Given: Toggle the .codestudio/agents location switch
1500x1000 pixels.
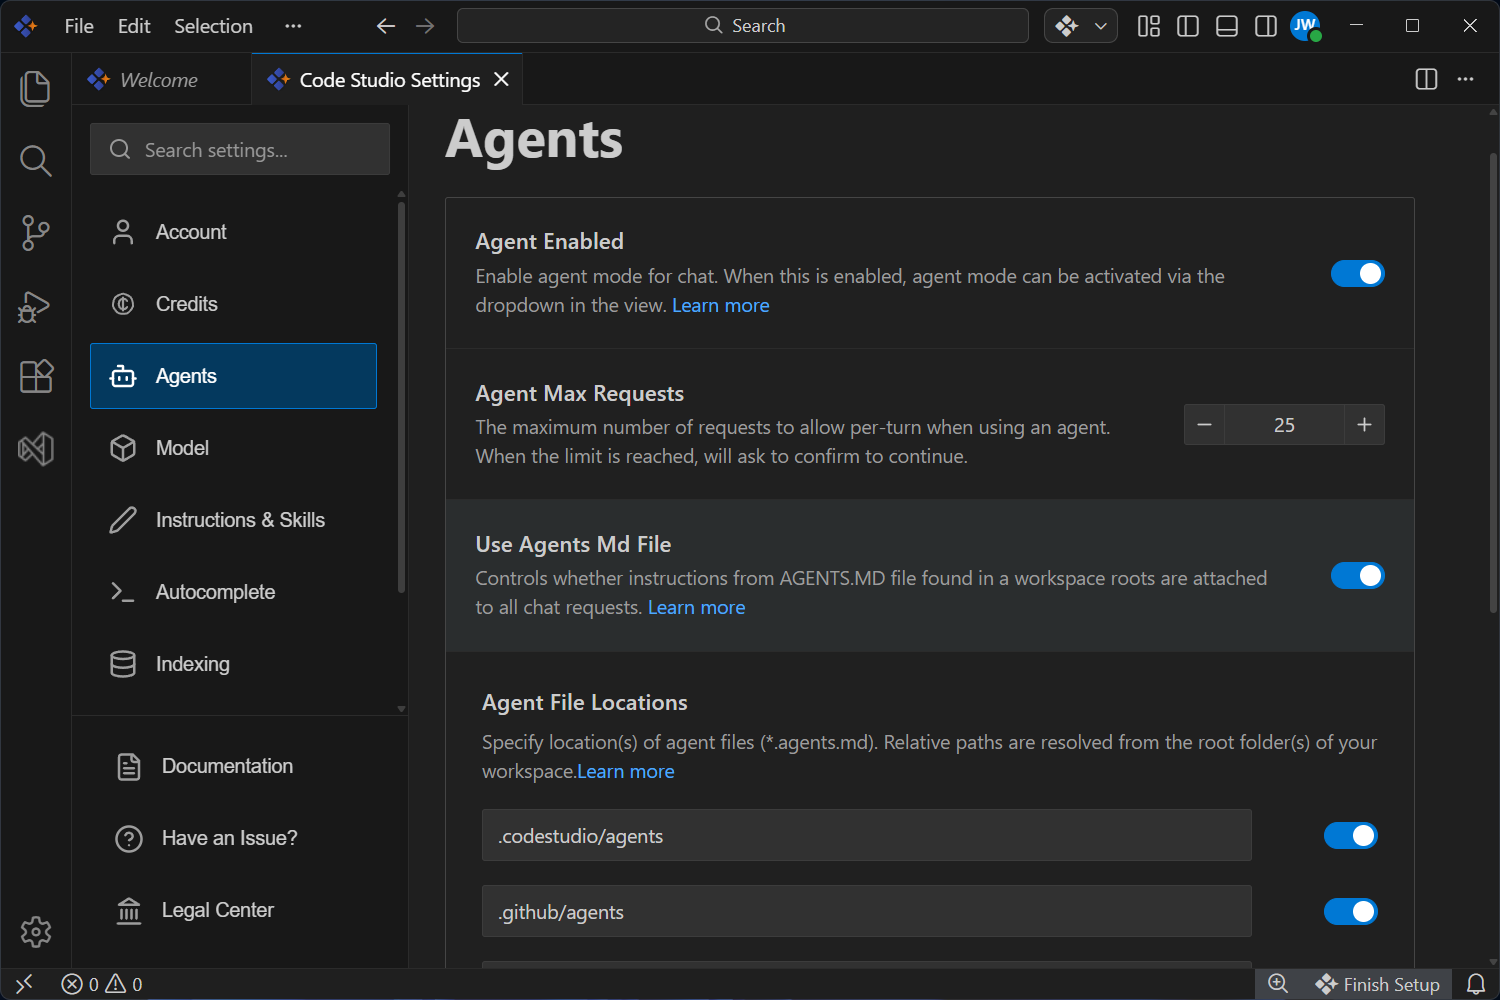Looking at the screenshot, I should [x=1350, y=836].
